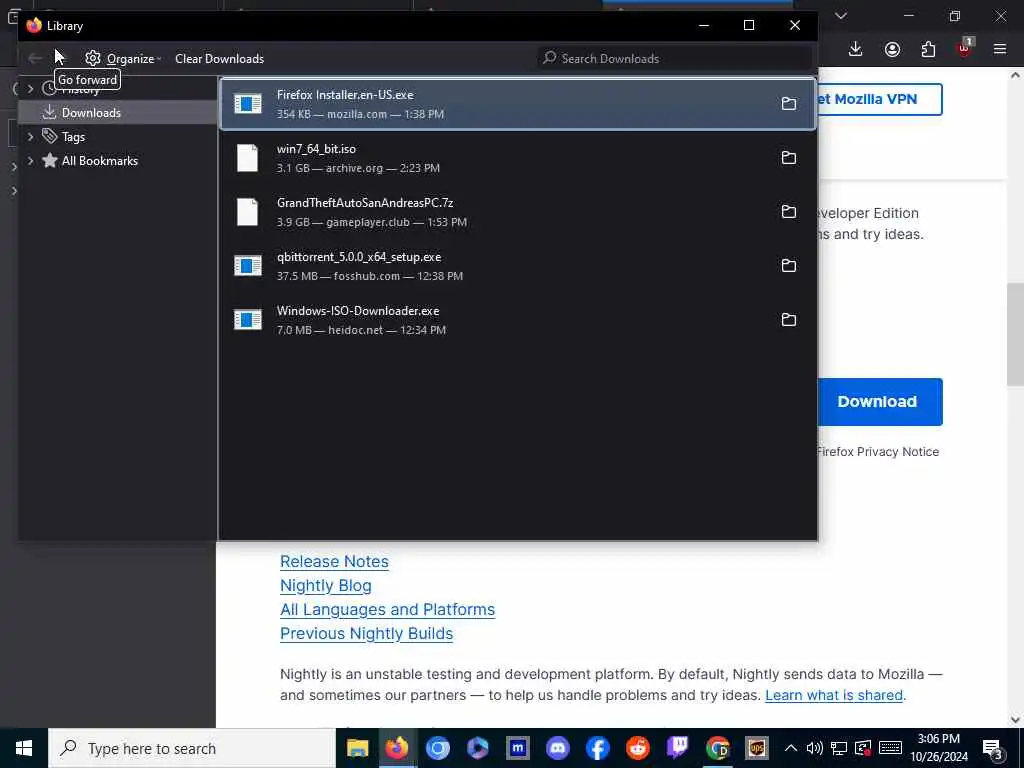
Task: Select the Firefox Installer.en-US.exe download
Action: [x=517, y=104]
